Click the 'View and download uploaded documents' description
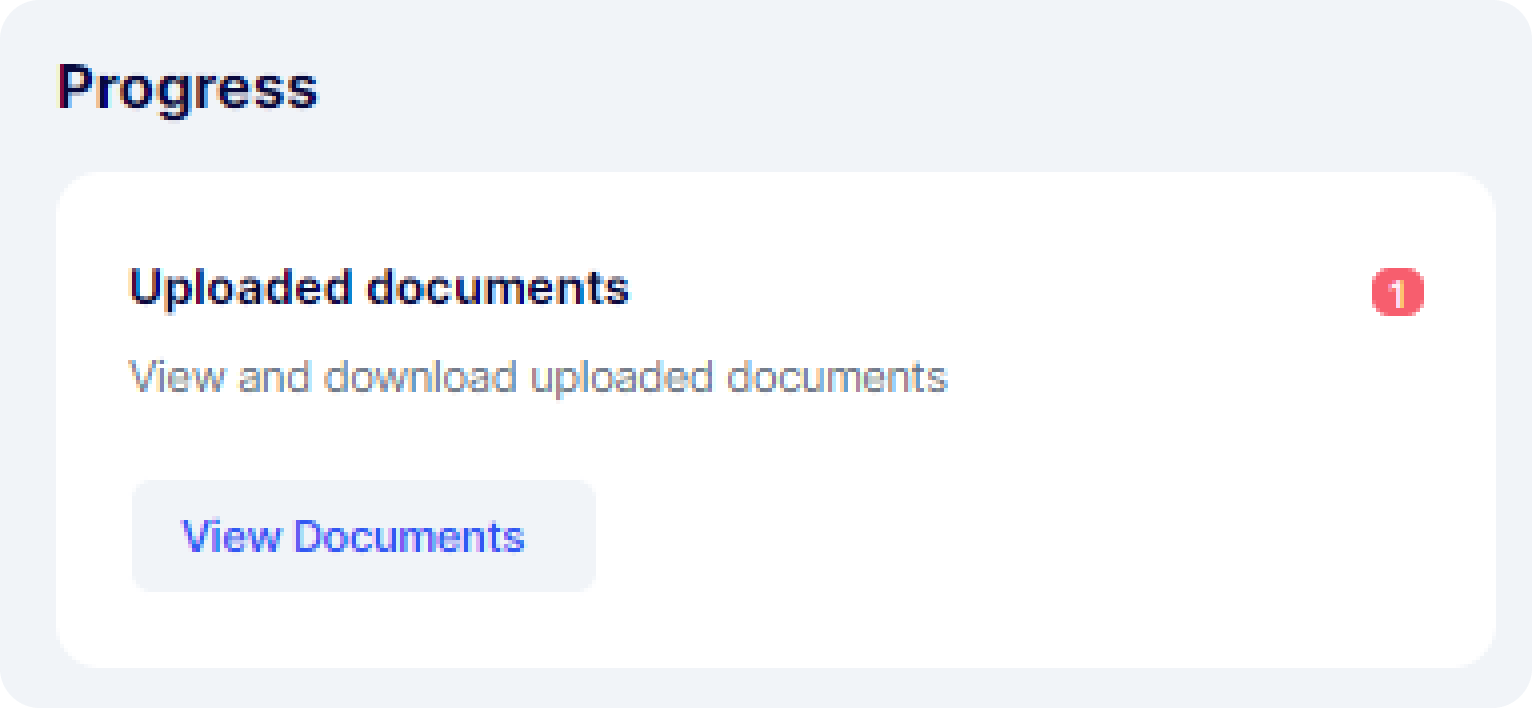Viewport: 1532px width, 708px height. [538, 378]
